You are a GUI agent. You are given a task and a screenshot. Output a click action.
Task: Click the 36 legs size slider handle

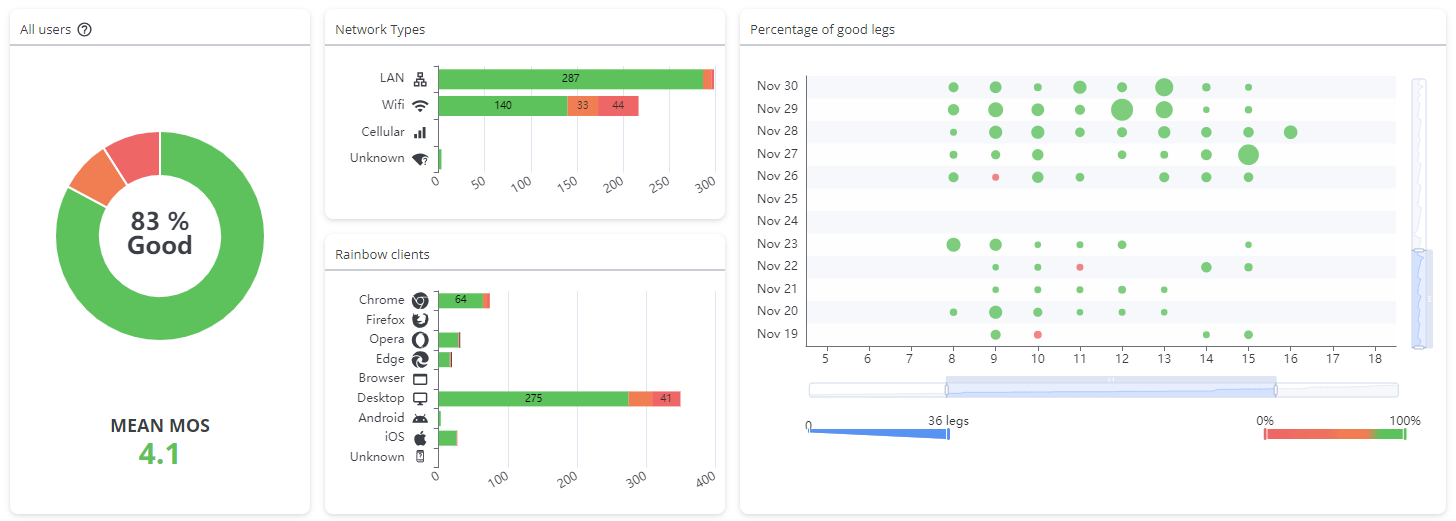point(948,434)
